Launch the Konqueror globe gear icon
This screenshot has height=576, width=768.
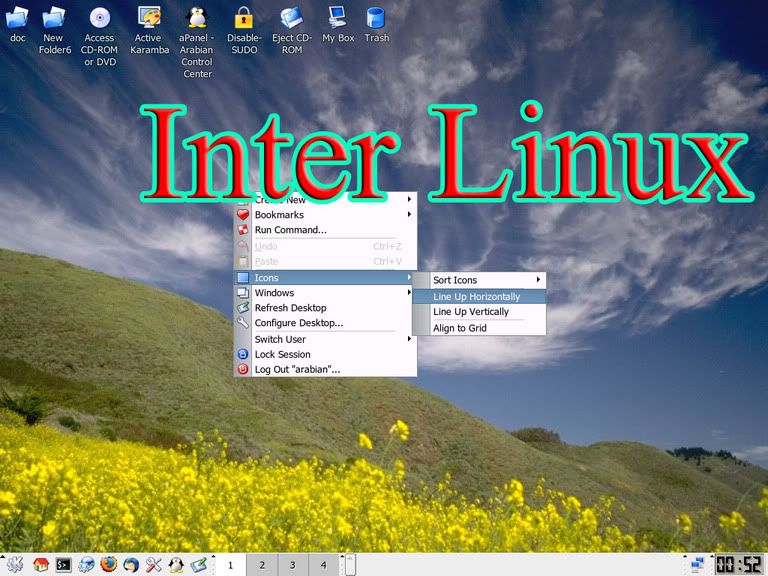click(86, 565)
